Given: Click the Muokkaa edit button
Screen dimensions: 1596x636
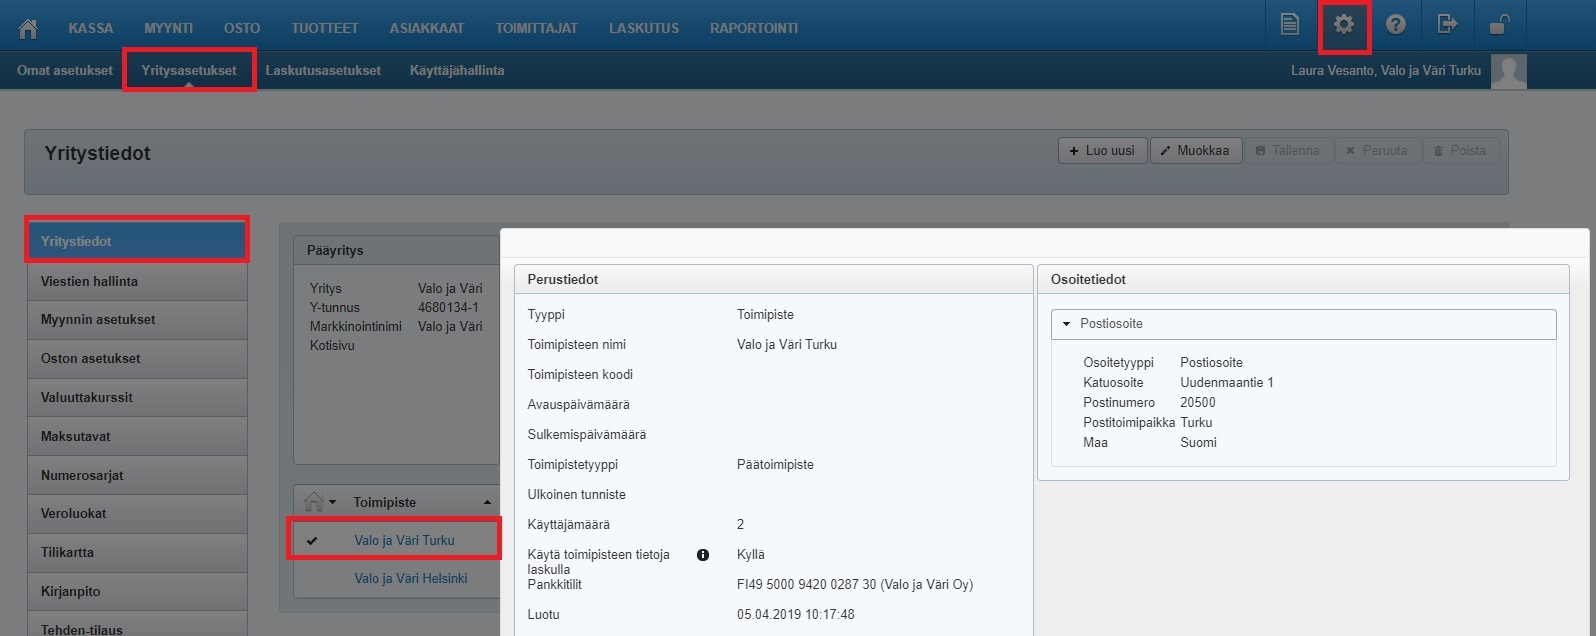Looking at the screenshot, I should click(x=1195, y=151).
